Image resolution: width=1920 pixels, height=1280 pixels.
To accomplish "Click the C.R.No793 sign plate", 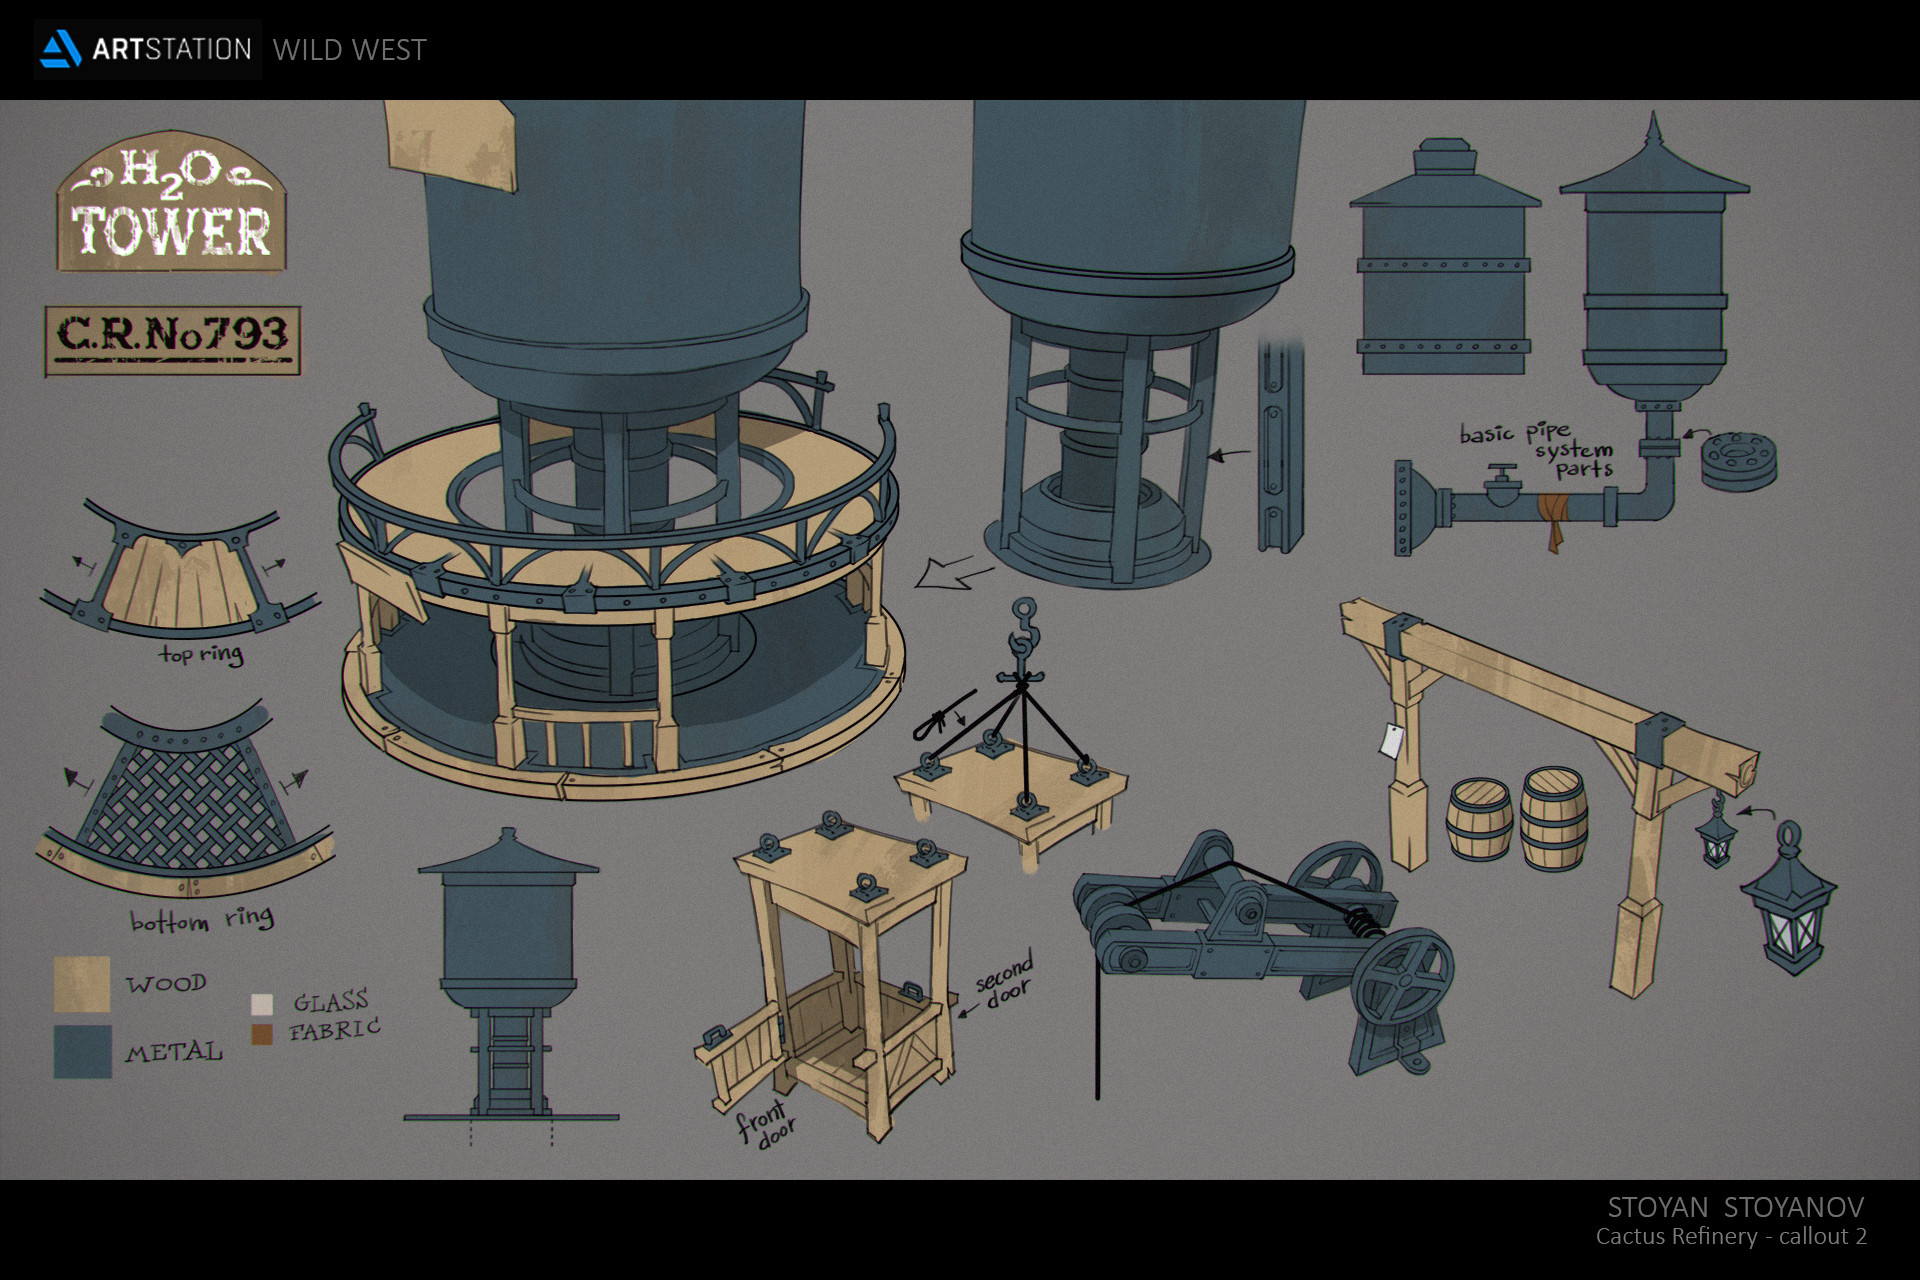I will (x=172, y=339).
